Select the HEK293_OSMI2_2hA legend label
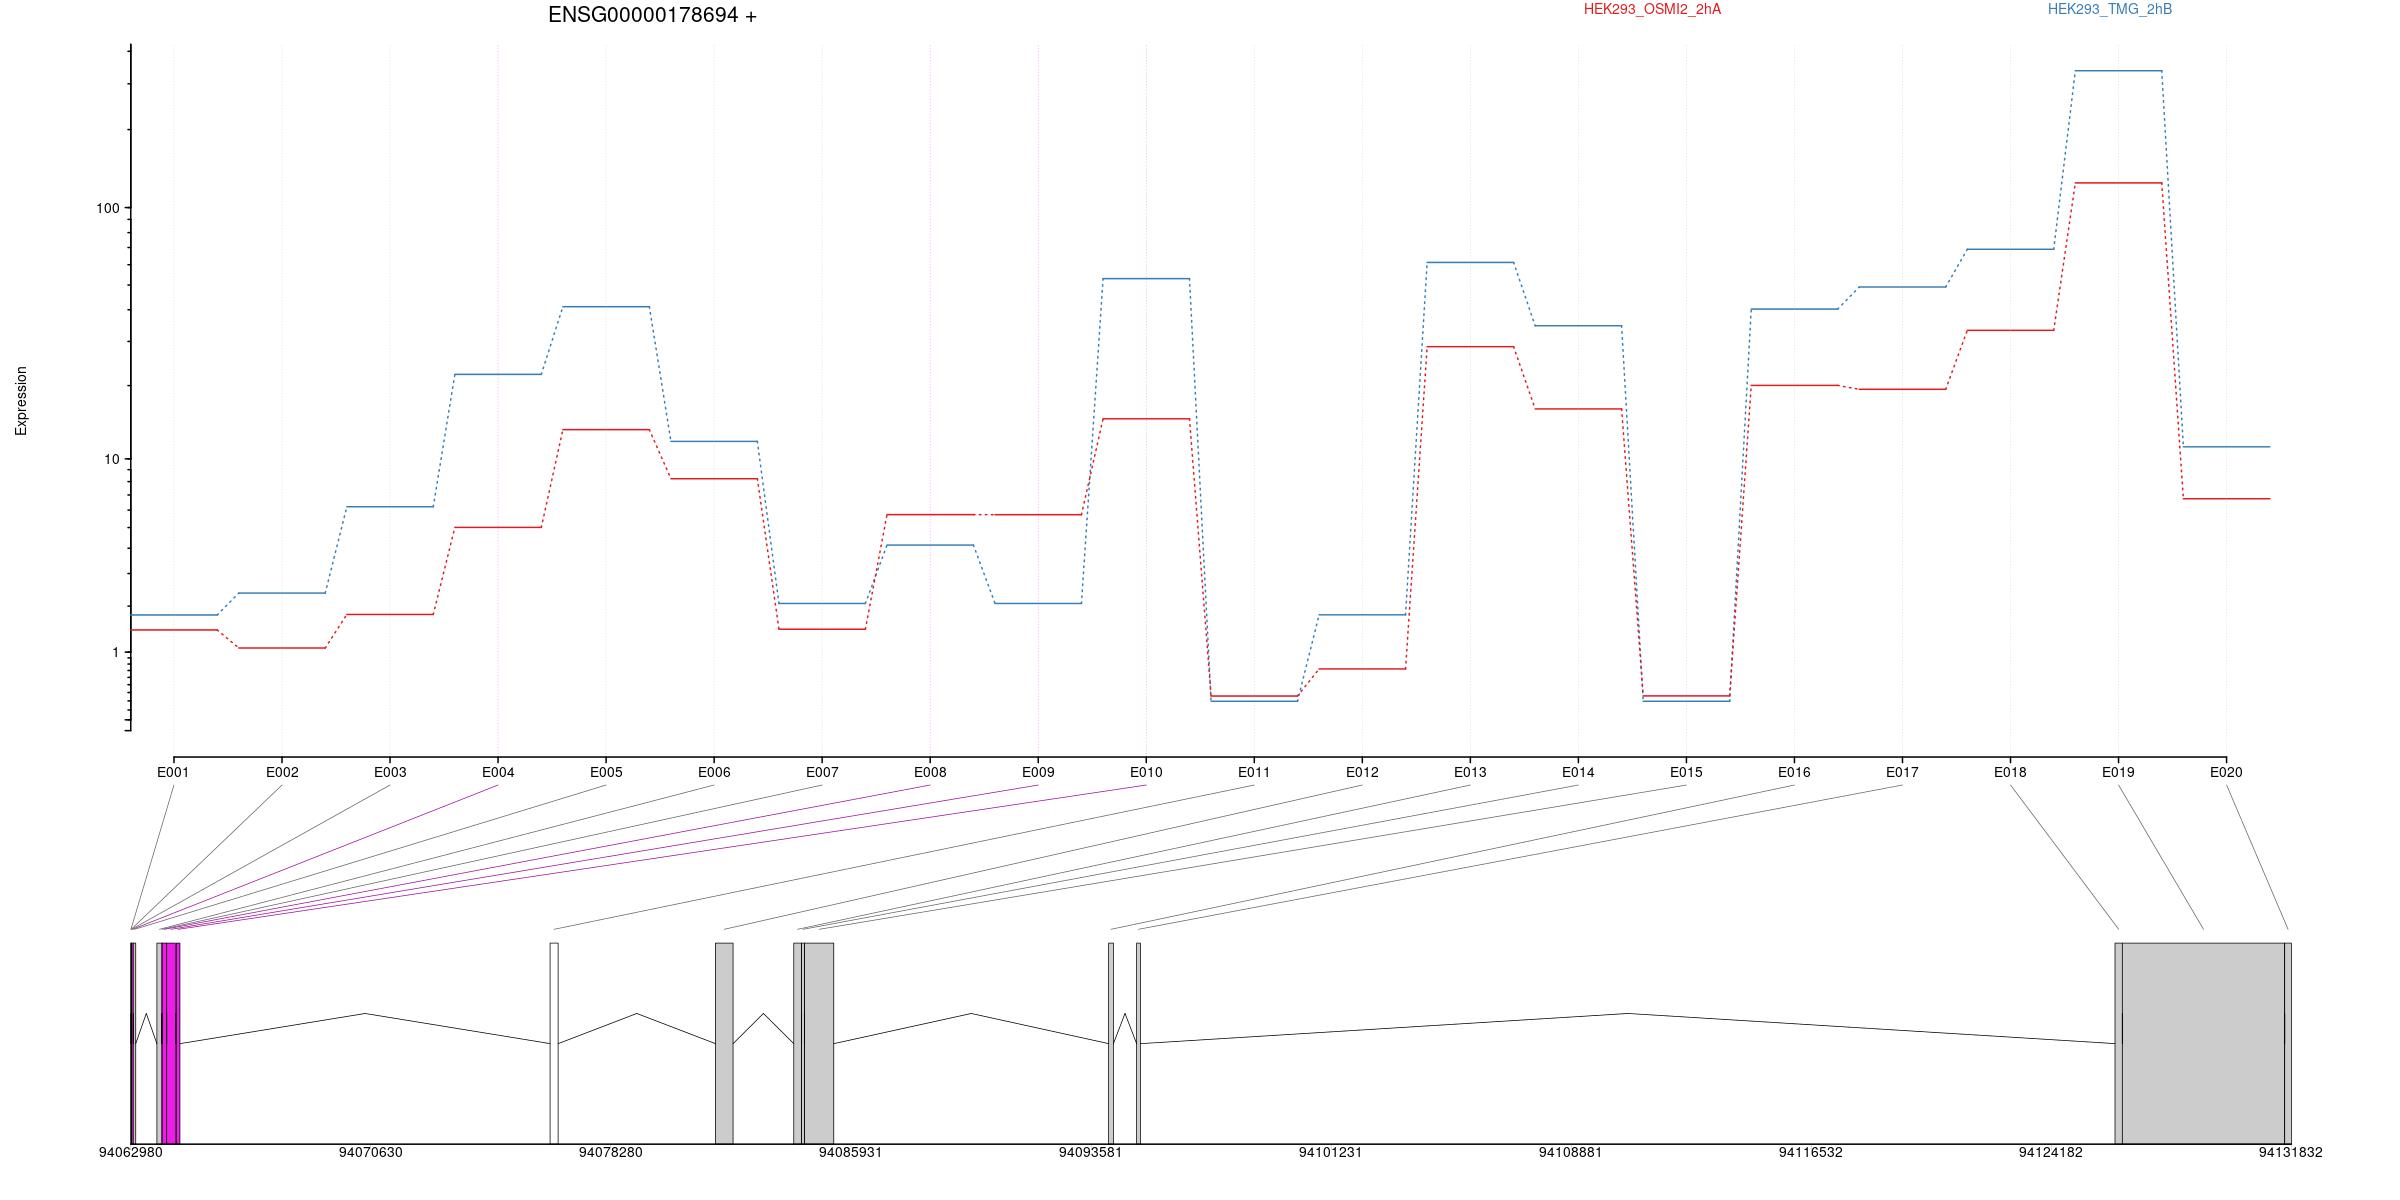The image size is (2400, 1200). [1652, 9]
